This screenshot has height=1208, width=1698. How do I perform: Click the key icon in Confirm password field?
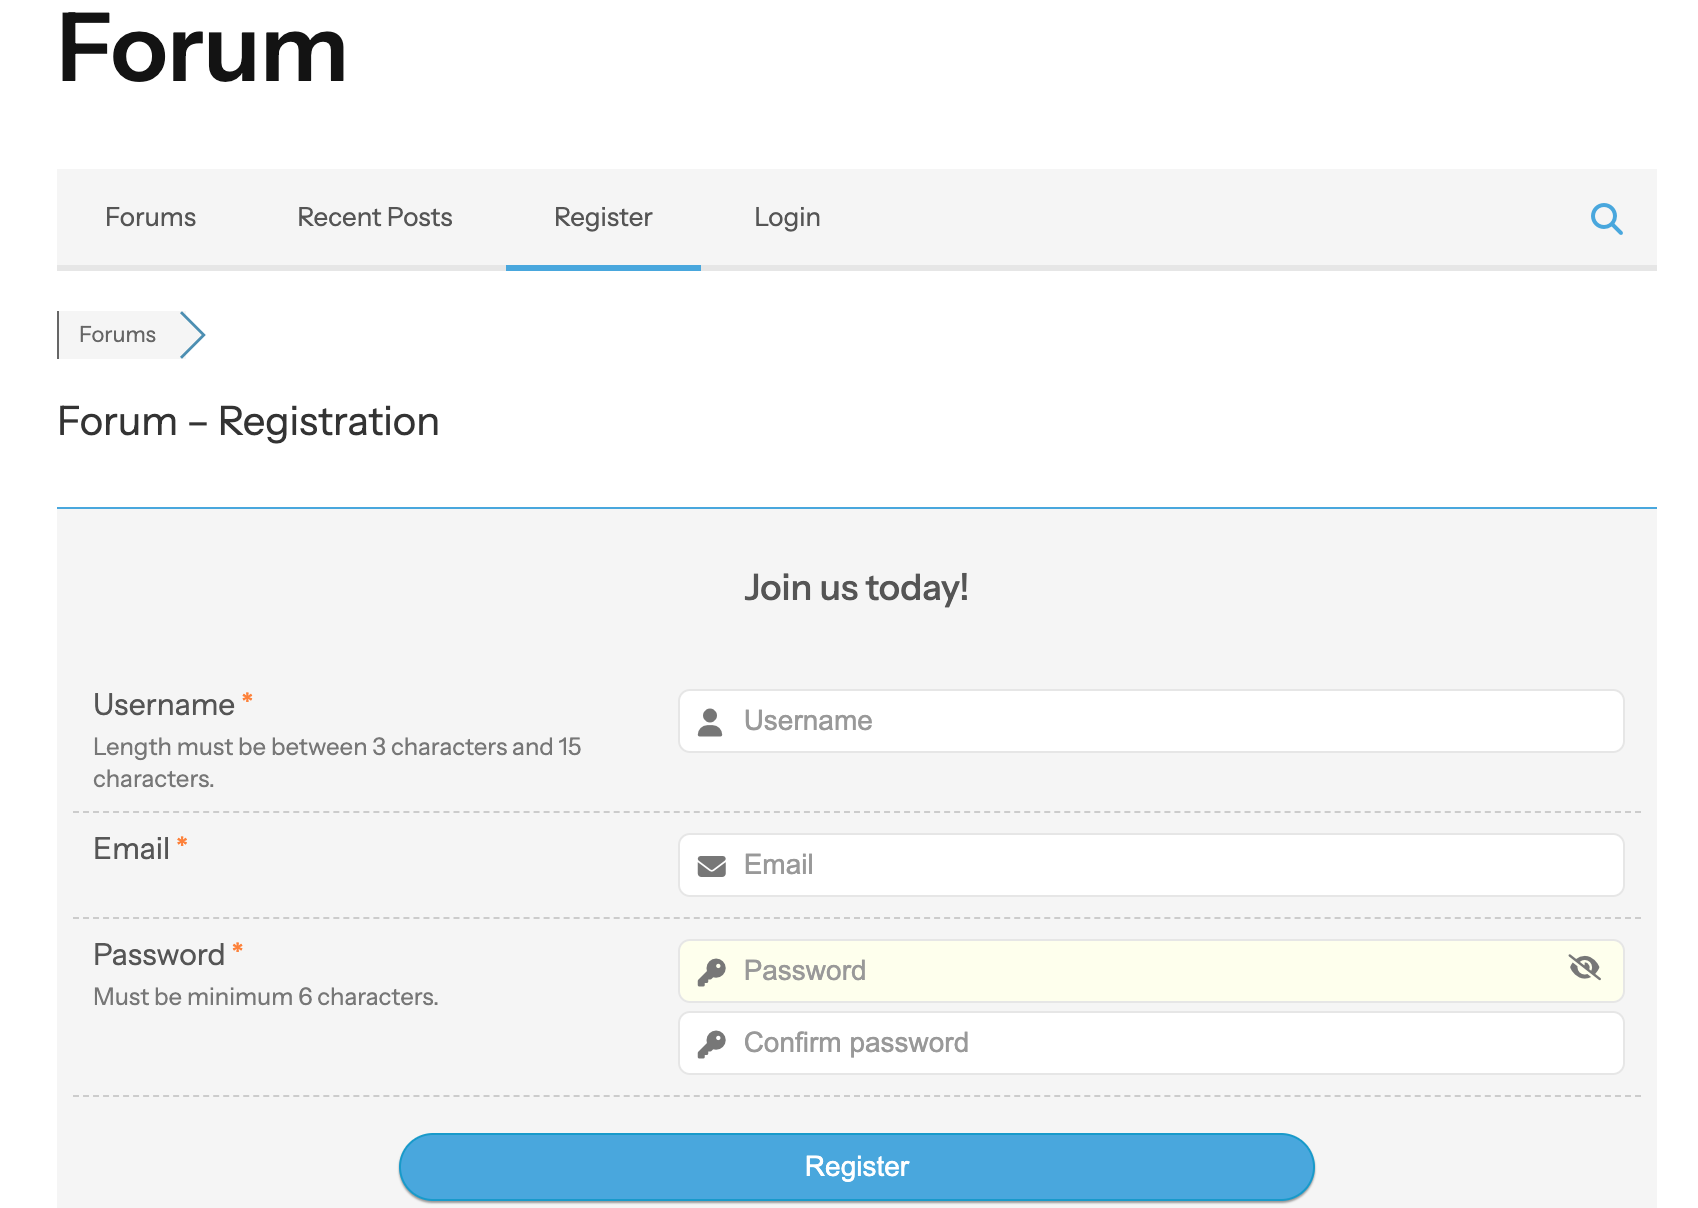711,1044
